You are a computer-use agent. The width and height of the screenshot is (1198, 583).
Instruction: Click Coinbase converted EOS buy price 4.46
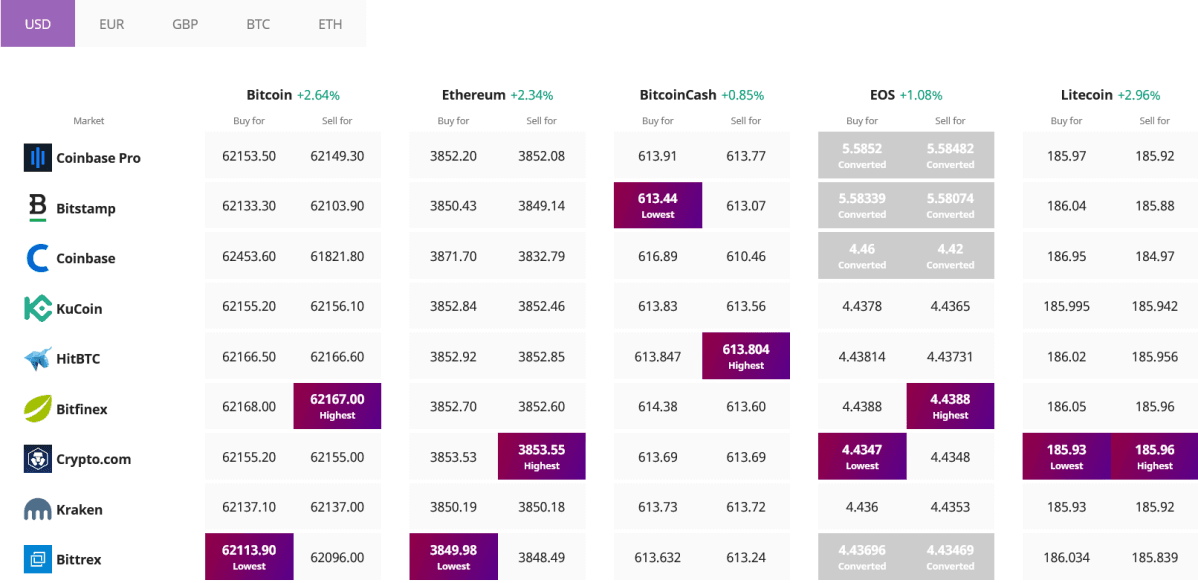click(863, 255)
